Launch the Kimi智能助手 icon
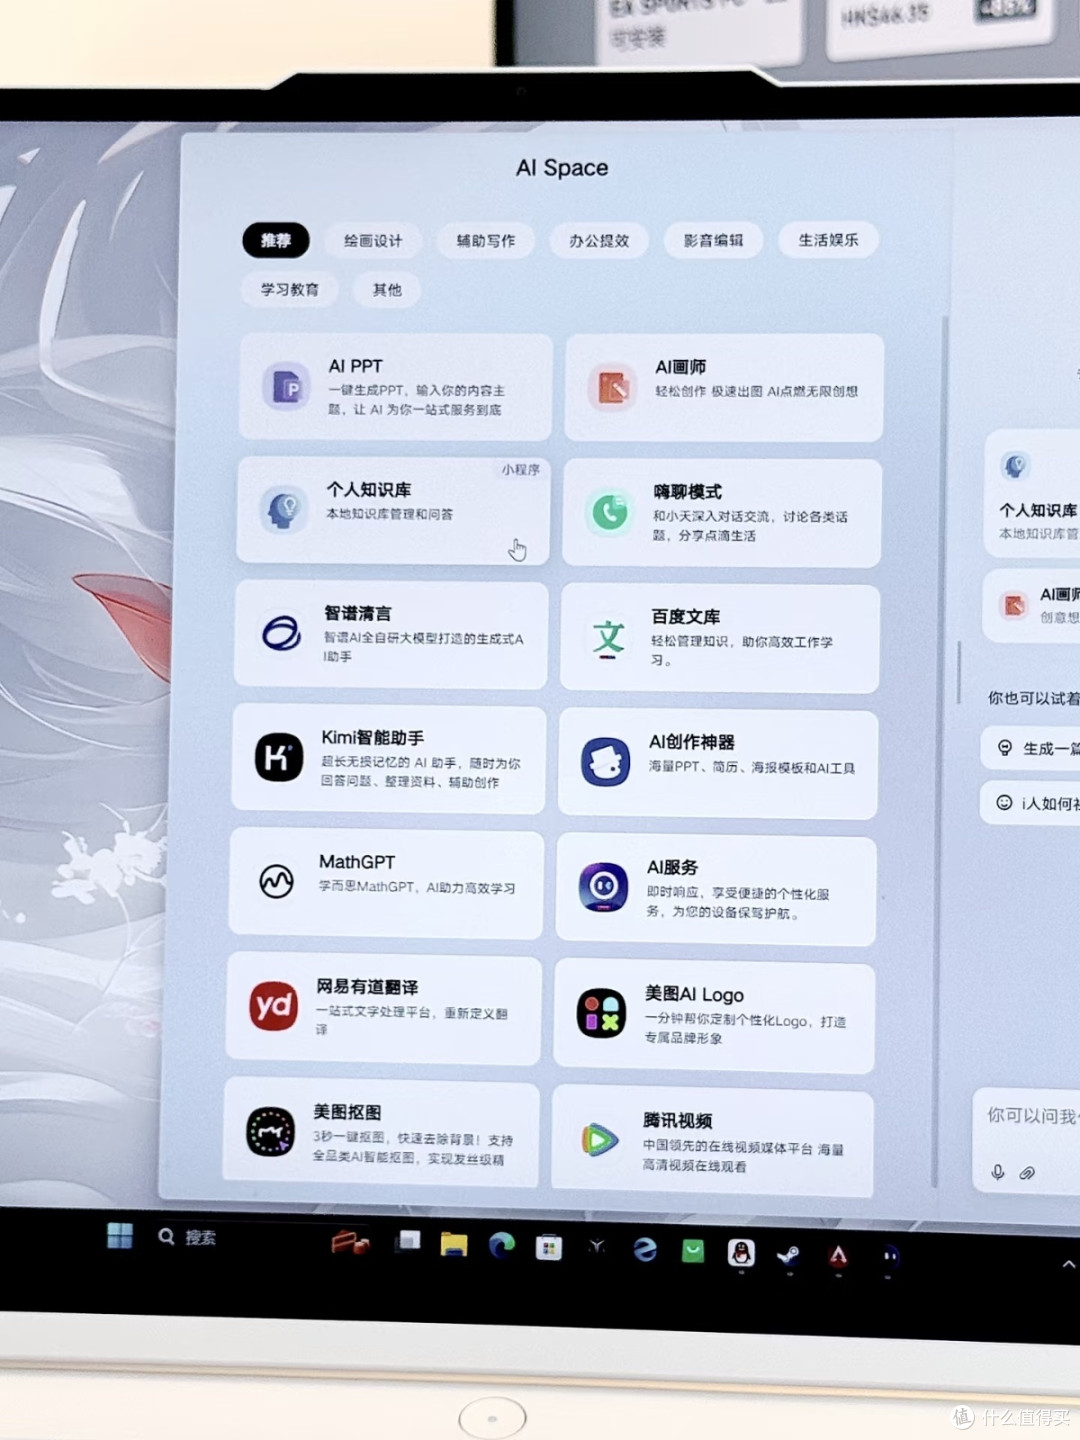 click(x=278, y=757)
